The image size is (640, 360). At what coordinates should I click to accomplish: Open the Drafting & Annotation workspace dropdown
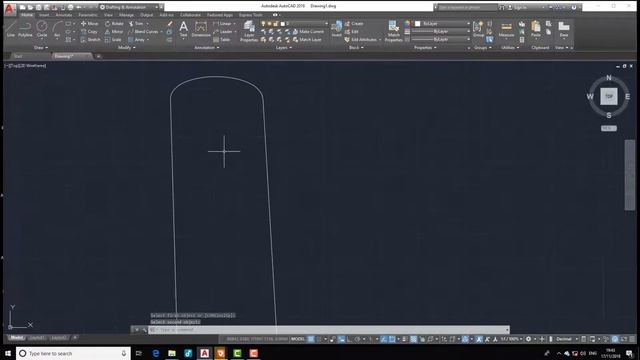[x=129, y=7]
